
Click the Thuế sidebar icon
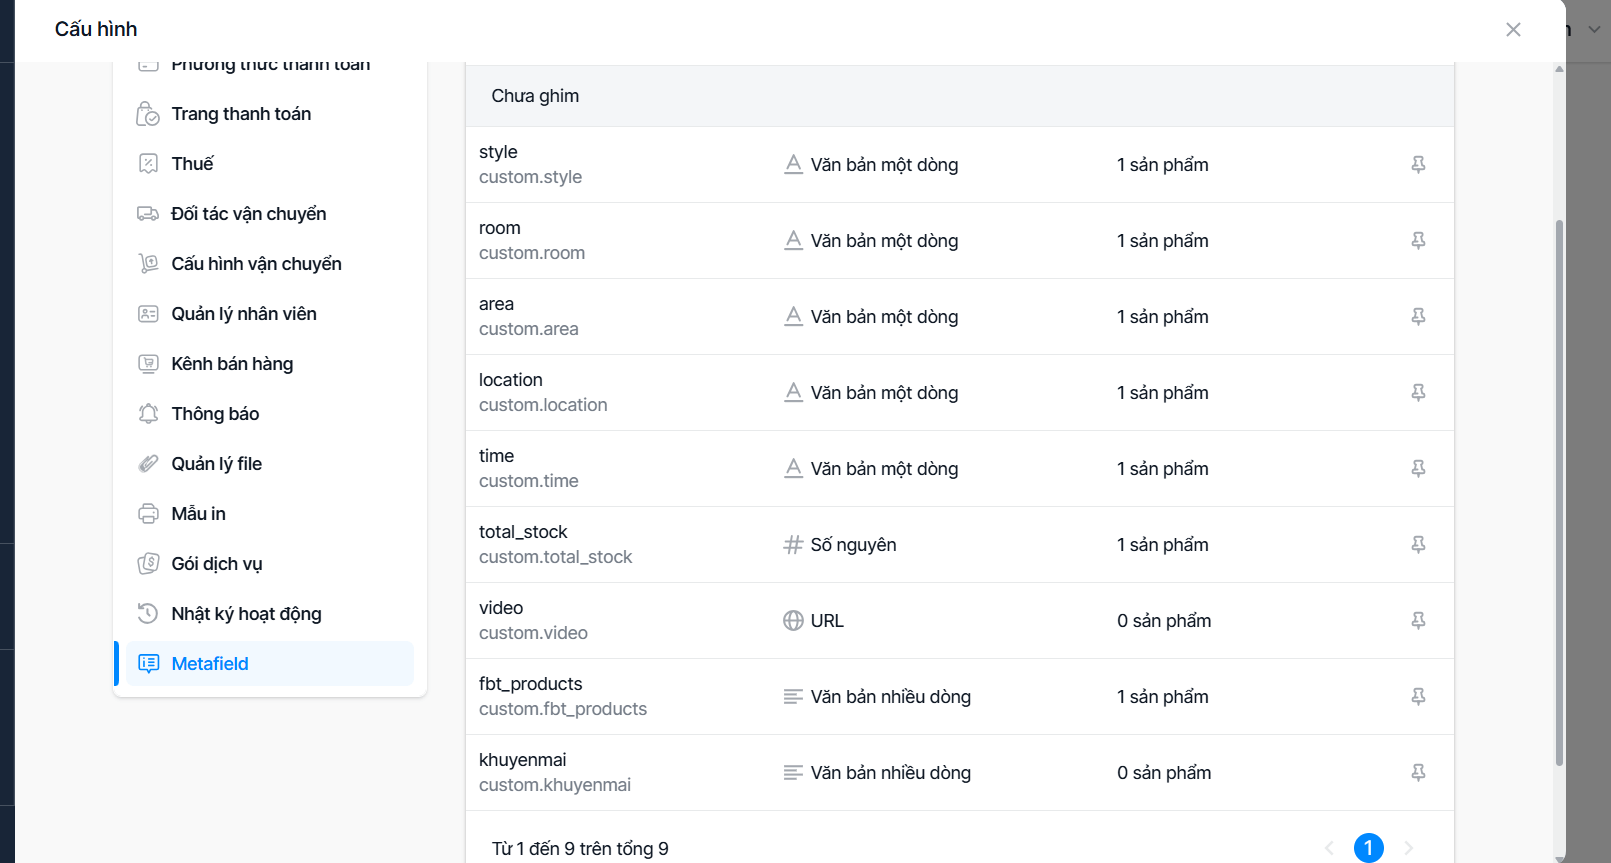pyautogui.click(x=148, y=164)
